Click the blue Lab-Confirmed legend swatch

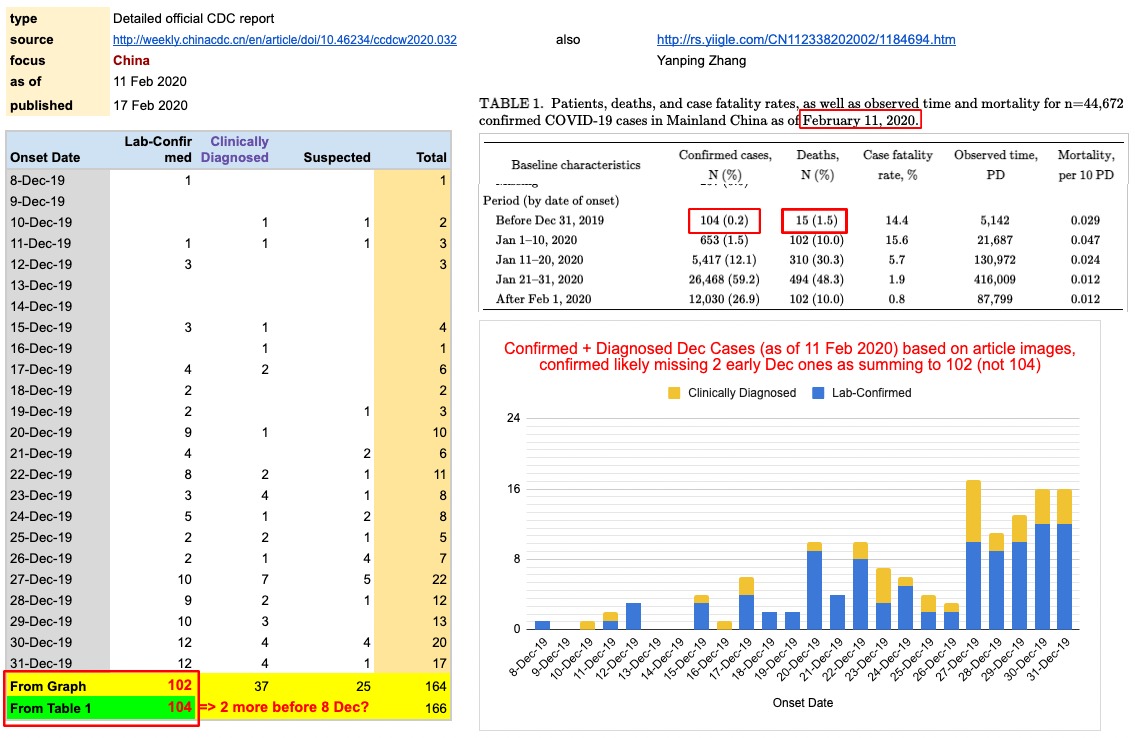(x=819, y=393)
